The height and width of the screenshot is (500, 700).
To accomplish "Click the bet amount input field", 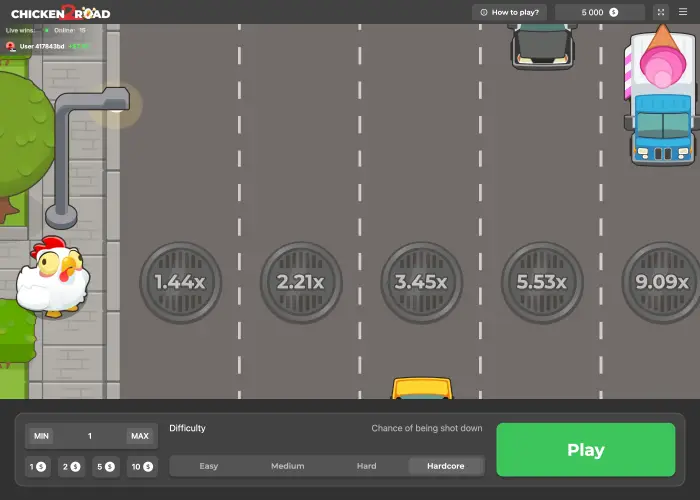I will [x=90, y=436].
